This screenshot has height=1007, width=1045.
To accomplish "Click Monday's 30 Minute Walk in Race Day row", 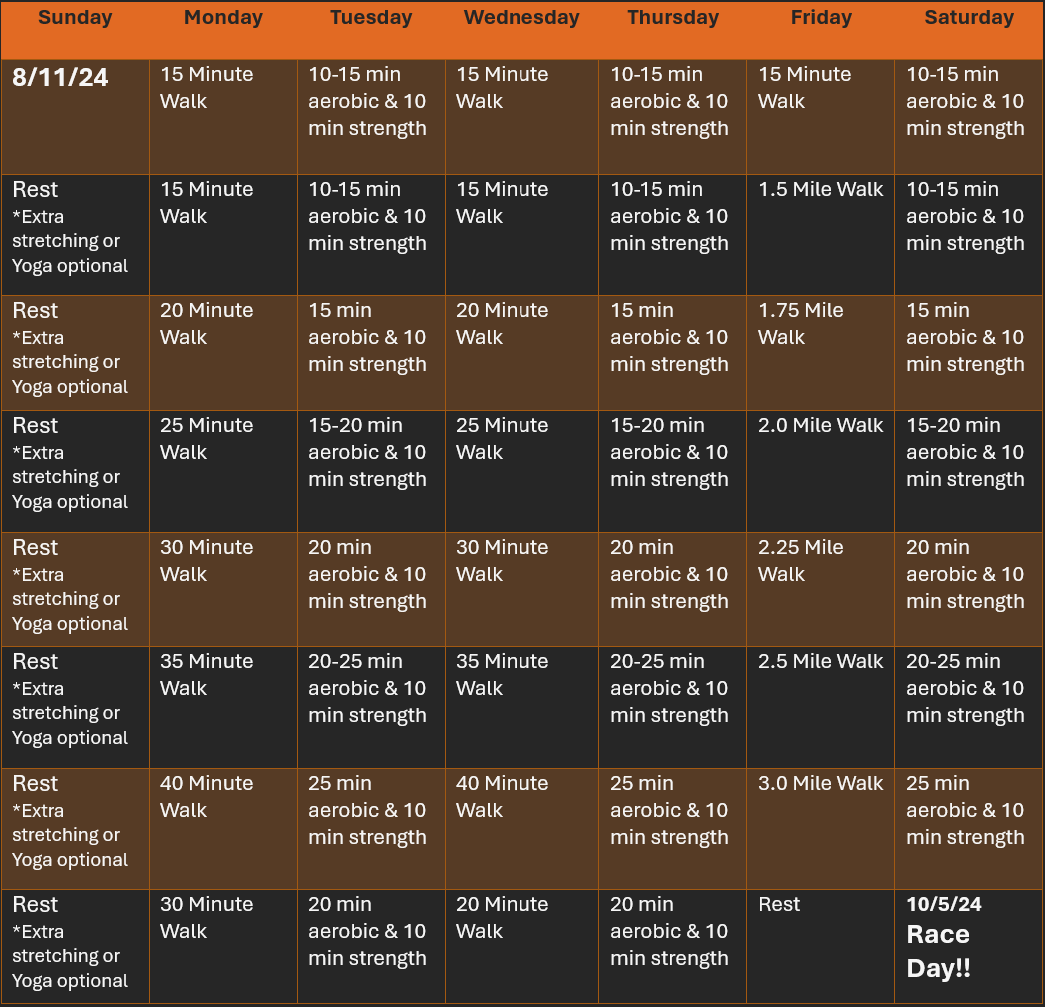I will pos(223,946).
